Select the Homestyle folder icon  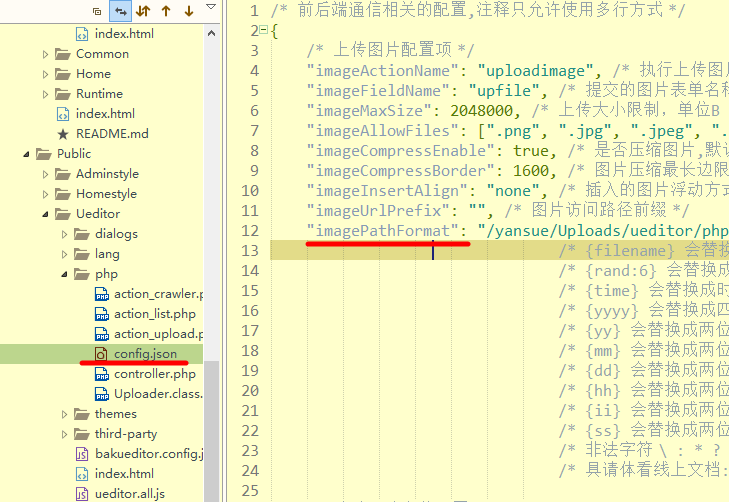[62, 194]
